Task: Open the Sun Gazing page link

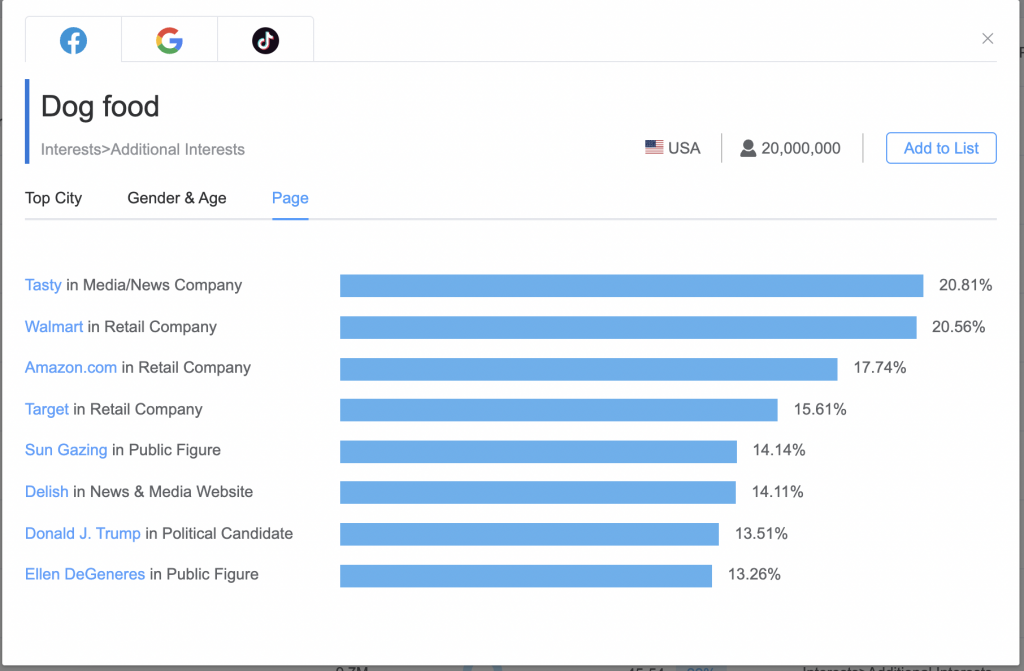Action: 66,450
